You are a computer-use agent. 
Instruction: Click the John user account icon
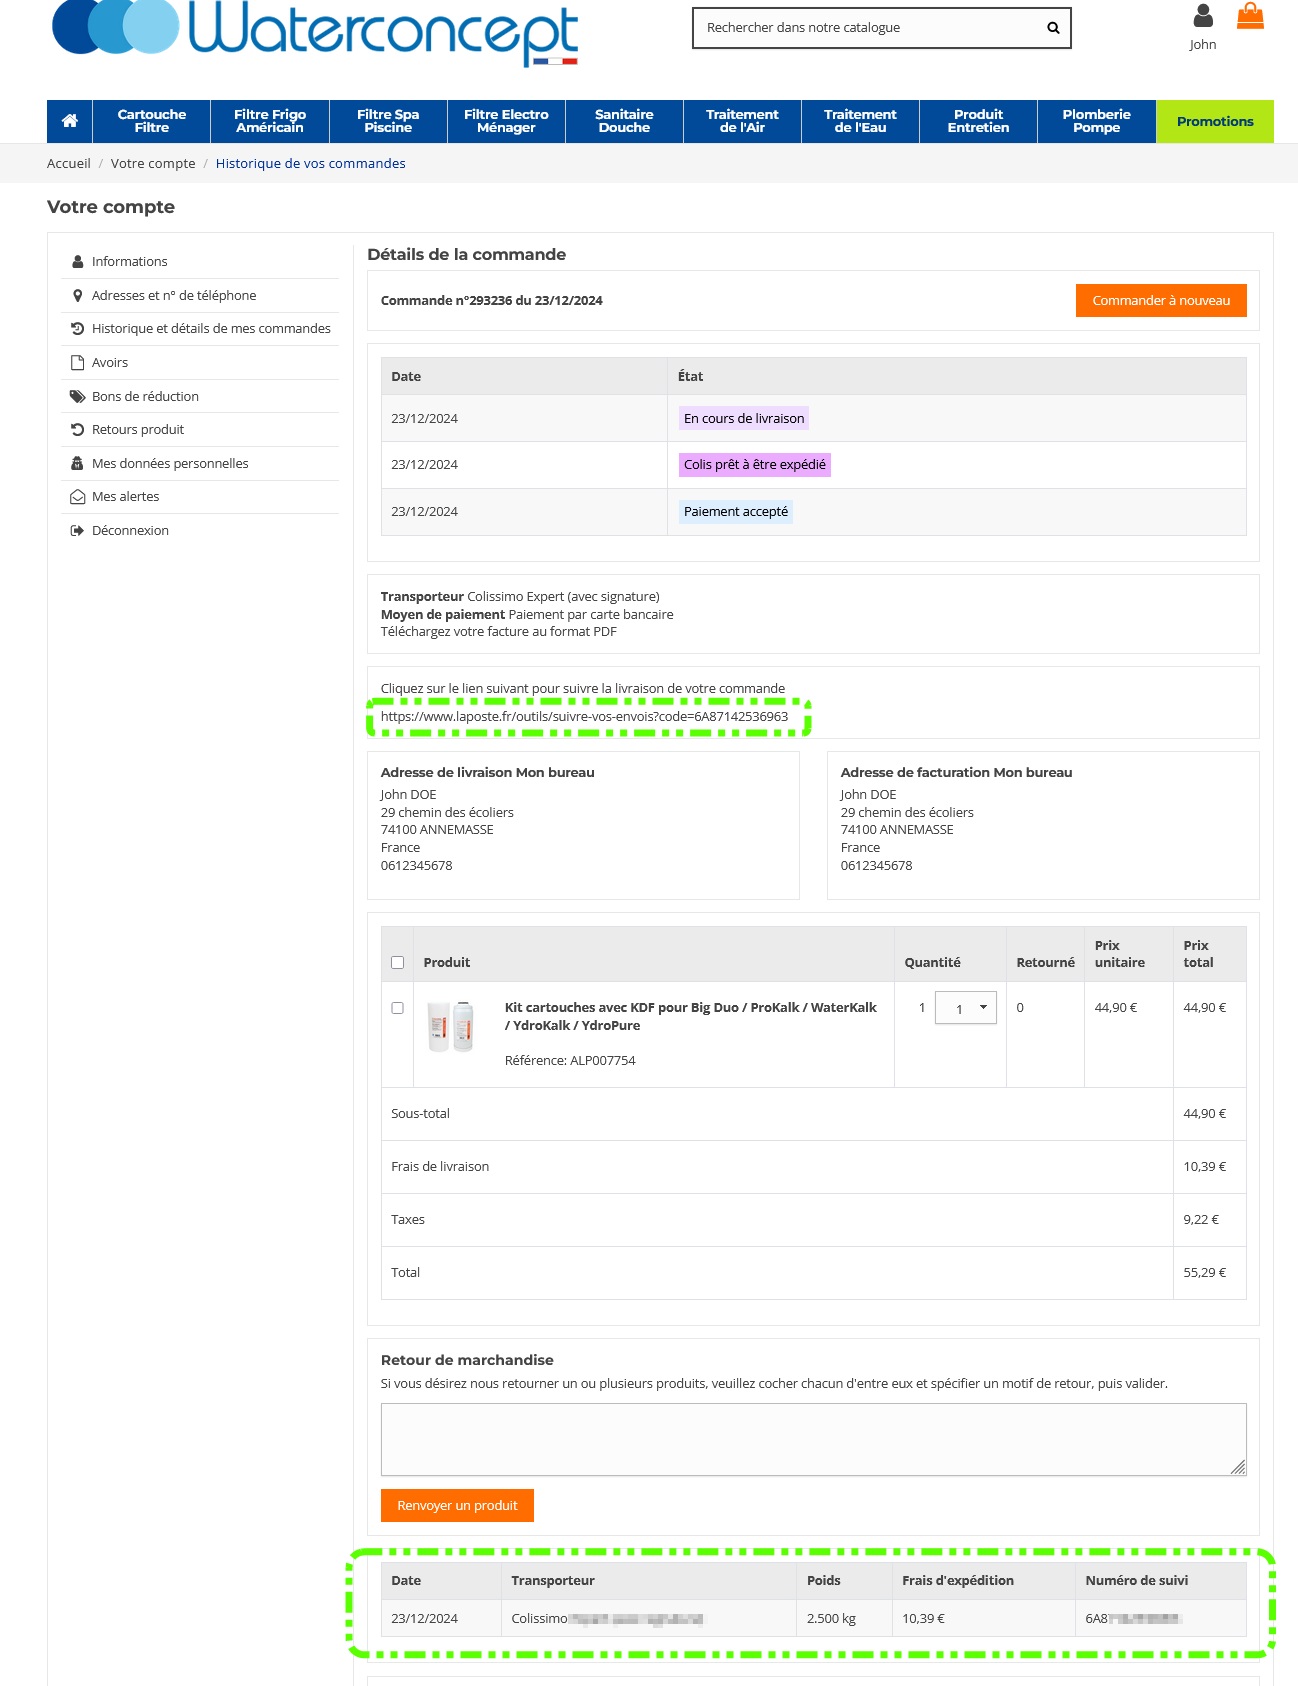point(1203,16)
